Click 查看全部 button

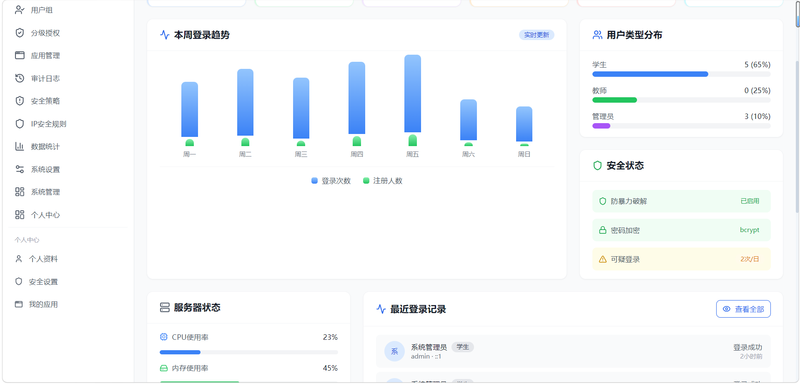[x=743, y=309]
